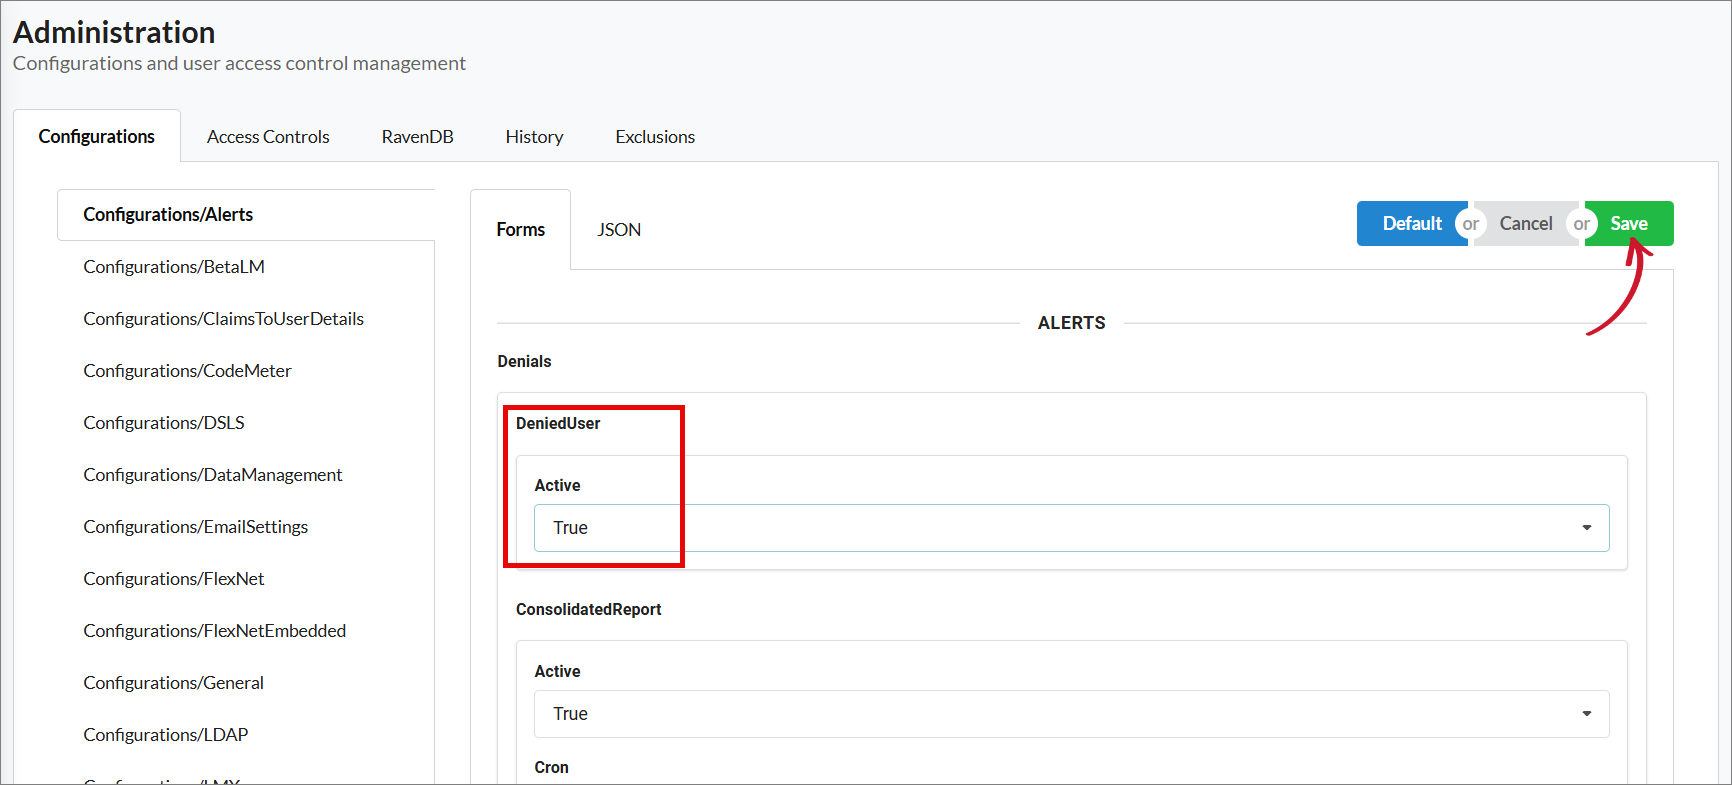Click the Denials label
Image resolution: width=1732 pixels, height=785 pixels.
(524, 361)
